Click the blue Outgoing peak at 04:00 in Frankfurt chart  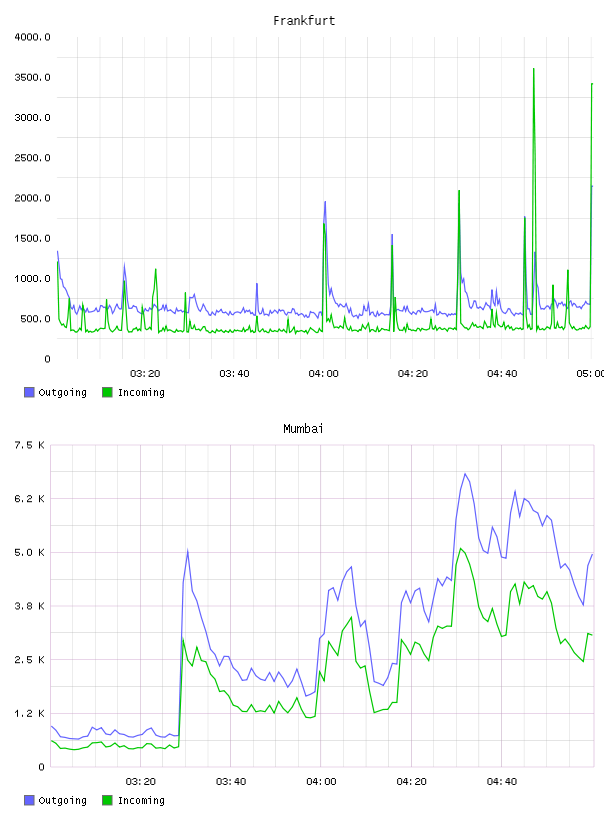325,203
